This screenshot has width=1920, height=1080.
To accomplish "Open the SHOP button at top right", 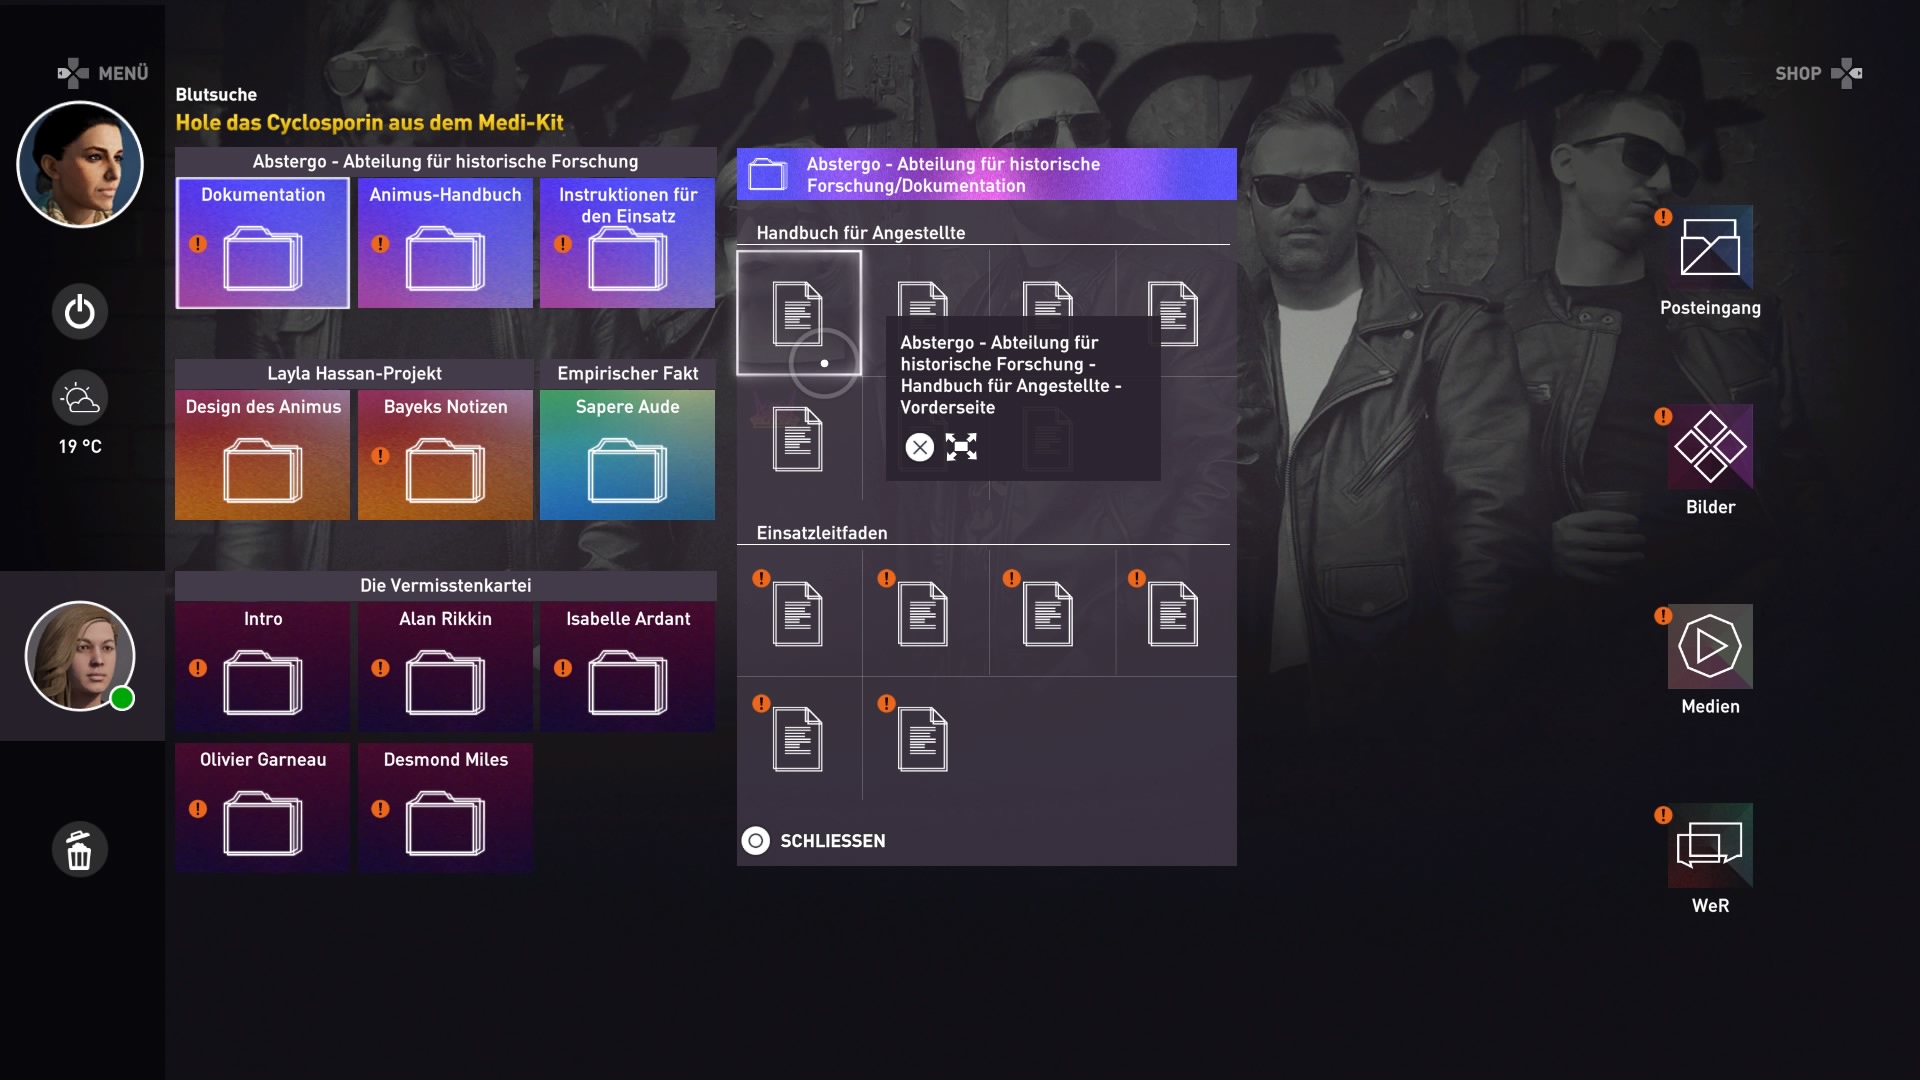I will tap(1818, 73).
